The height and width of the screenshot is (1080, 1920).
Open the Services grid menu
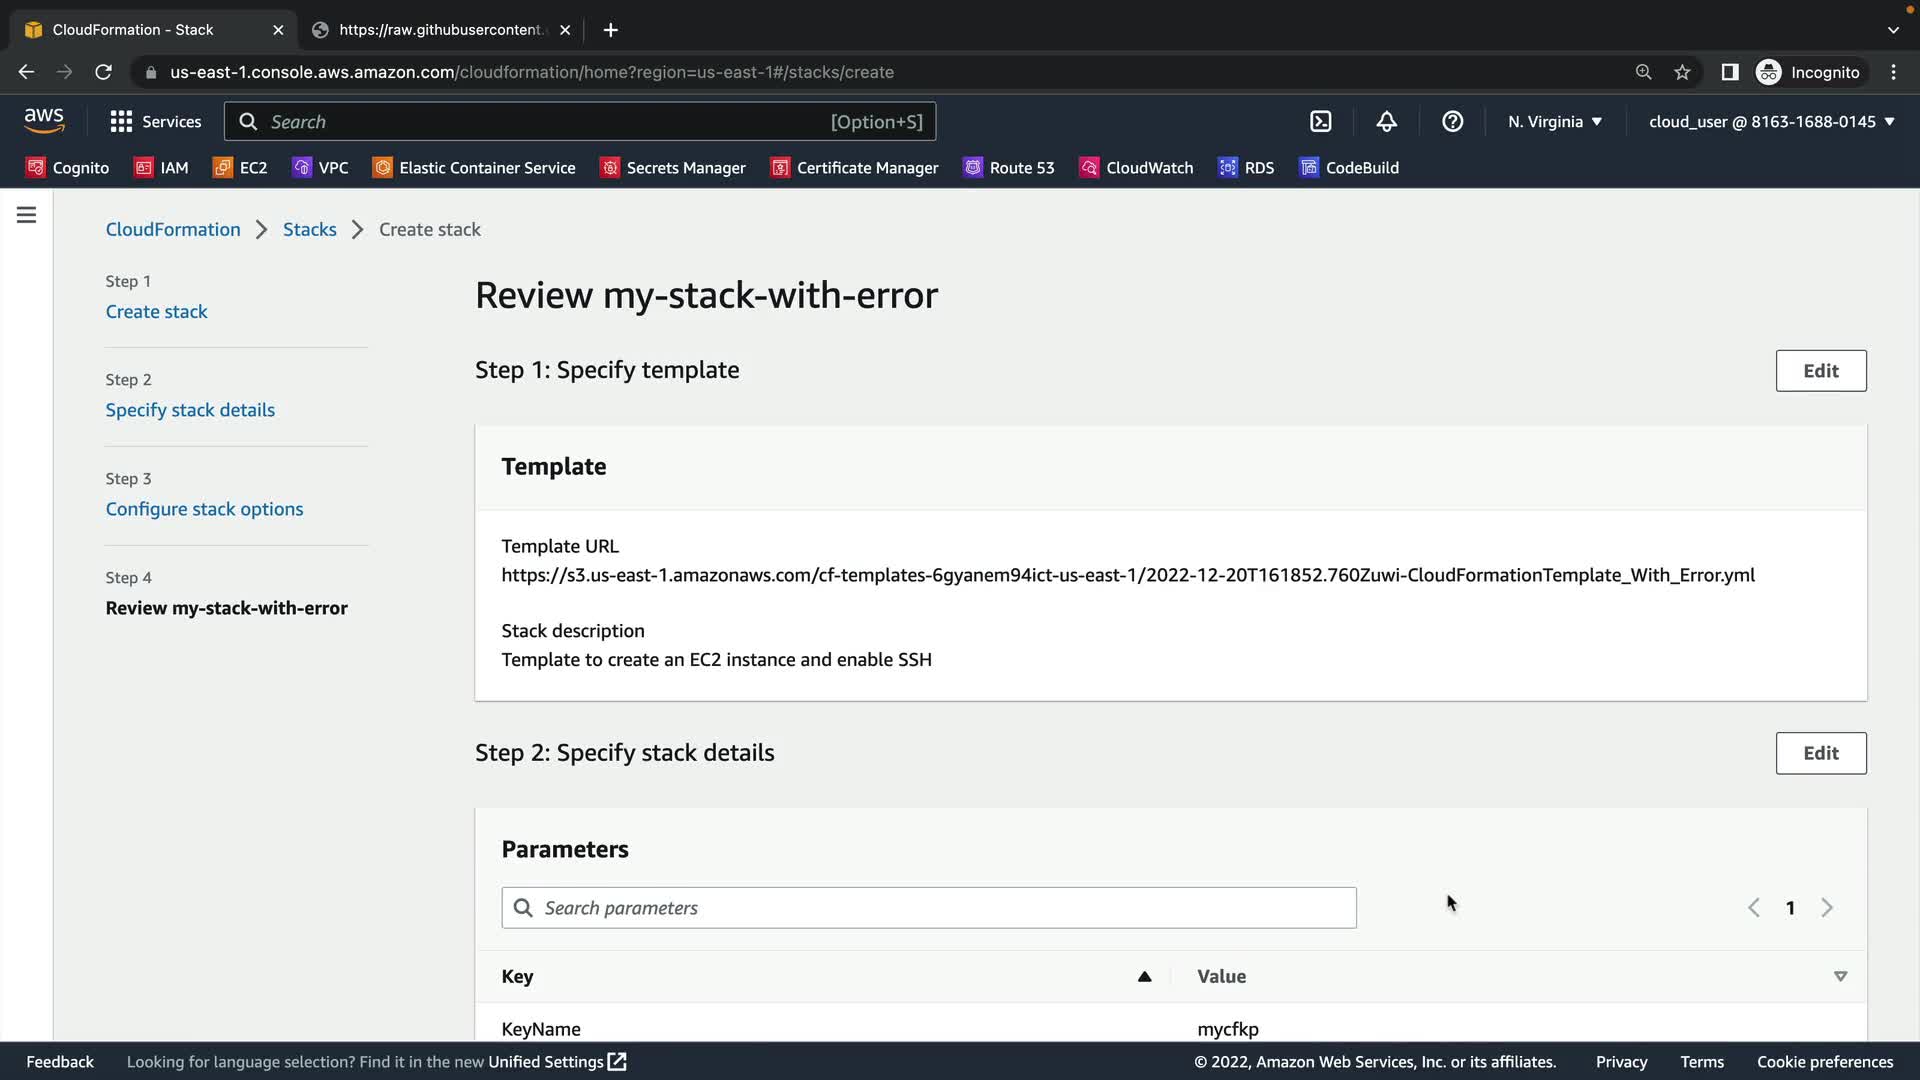coord(155,122)
